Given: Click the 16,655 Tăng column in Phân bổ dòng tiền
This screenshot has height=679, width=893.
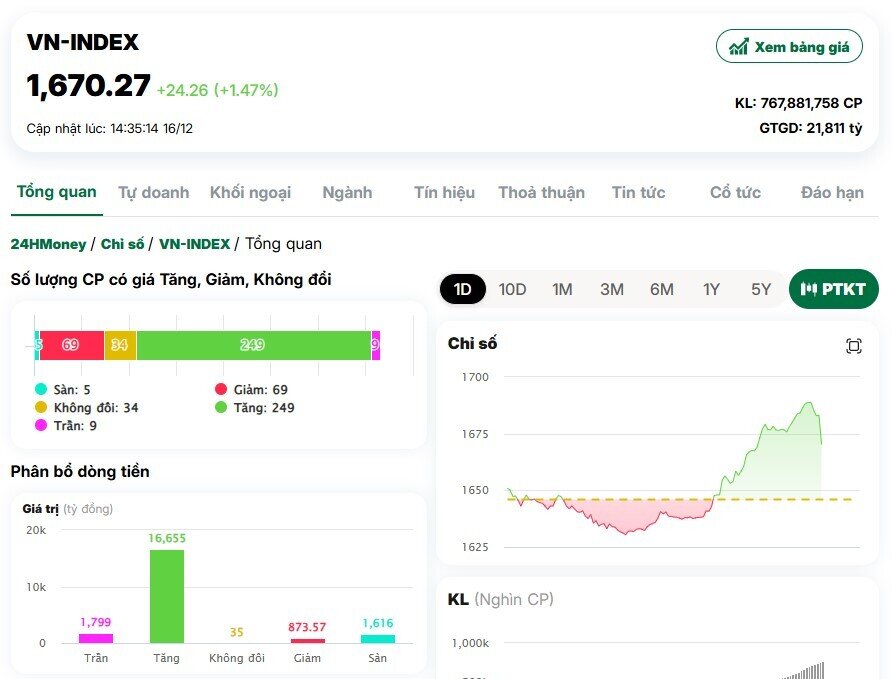Looking at the screenshot, I should (x=166, y=595).
